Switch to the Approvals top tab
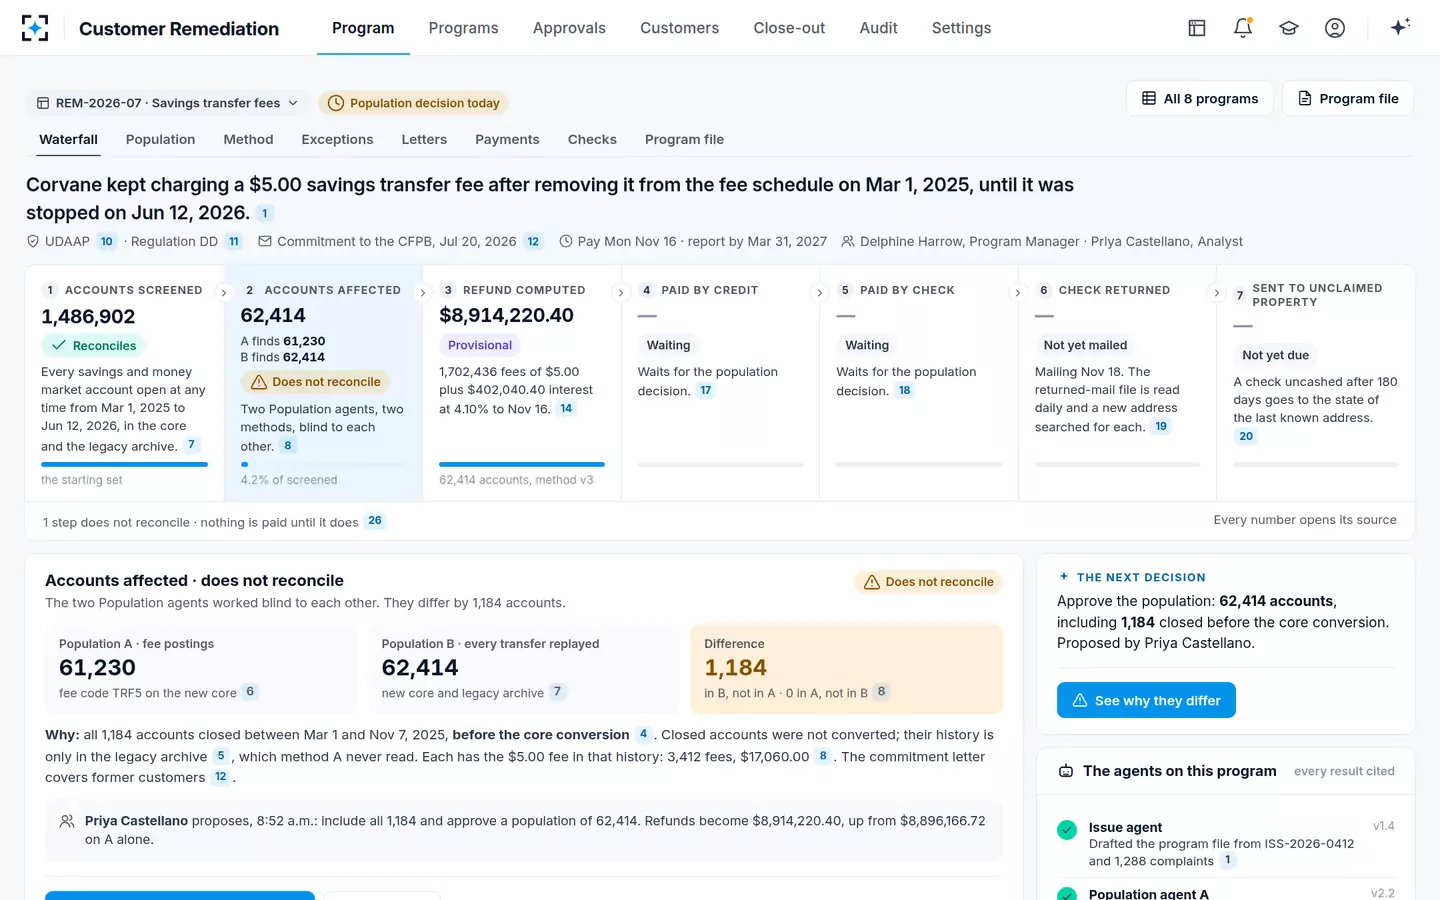This screenshot has height=900, width=1440. pyautogui.click(x=569, y=28)
